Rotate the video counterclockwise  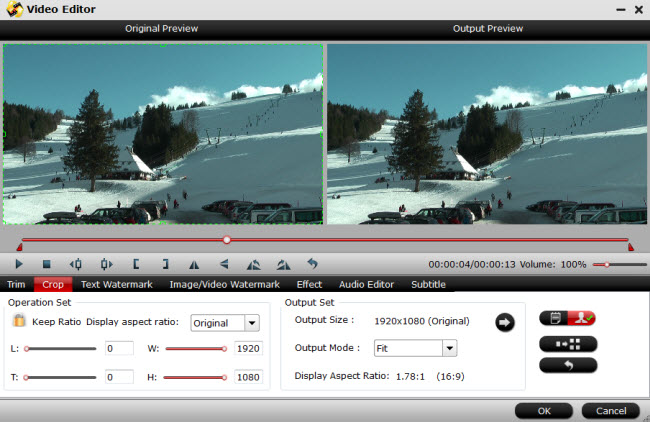[254, 264]
